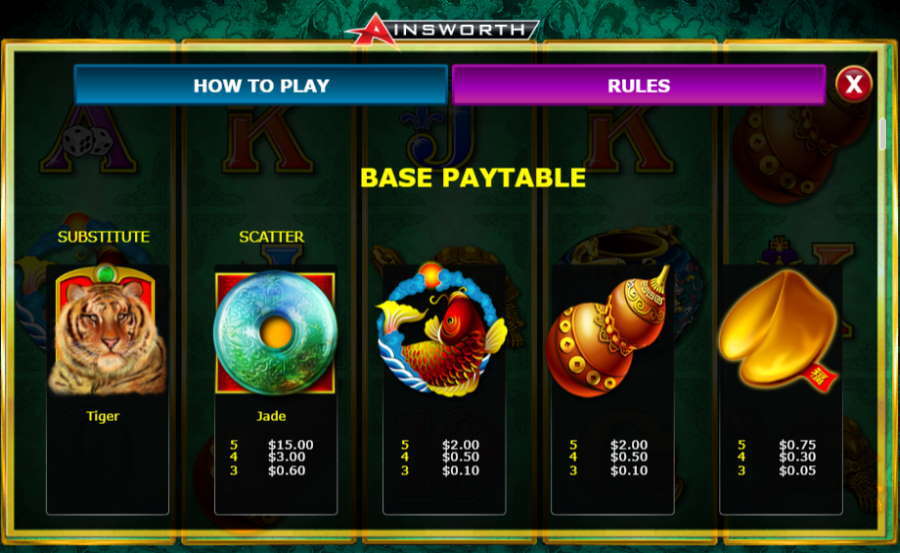Viewport: 900px width, 553px height.
Task: Click the $3.00 Jade four-symbol payout
Action: (x=286, y=457)
